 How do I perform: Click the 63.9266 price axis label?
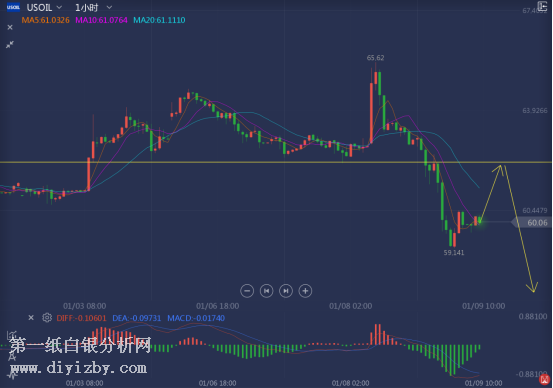tap(535, 111)
